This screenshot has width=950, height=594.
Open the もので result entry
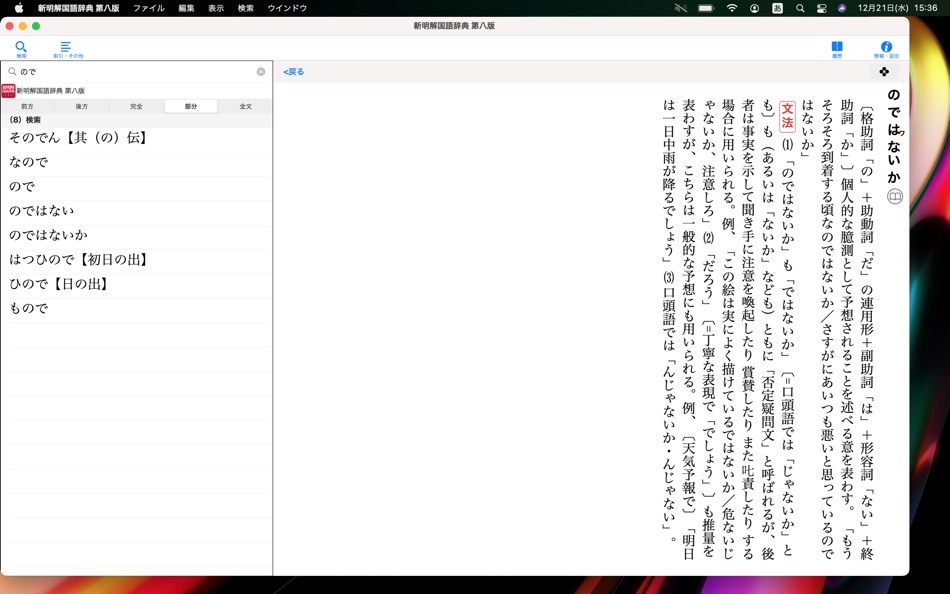[x=136, y=309]
